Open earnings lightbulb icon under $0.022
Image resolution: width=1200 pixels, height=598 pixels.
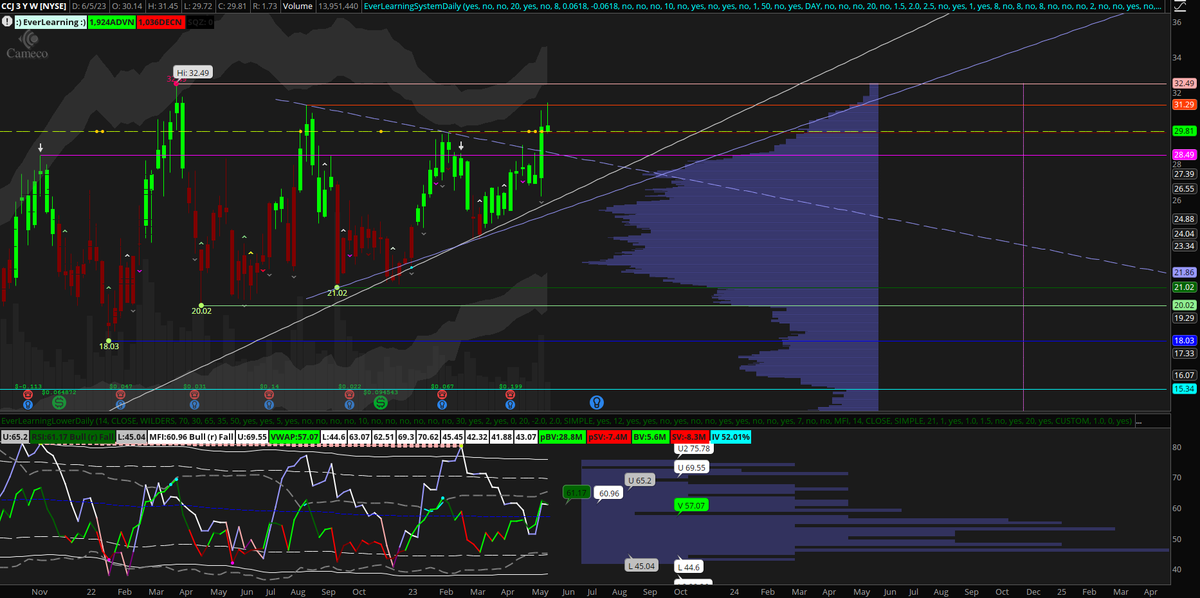350,405
